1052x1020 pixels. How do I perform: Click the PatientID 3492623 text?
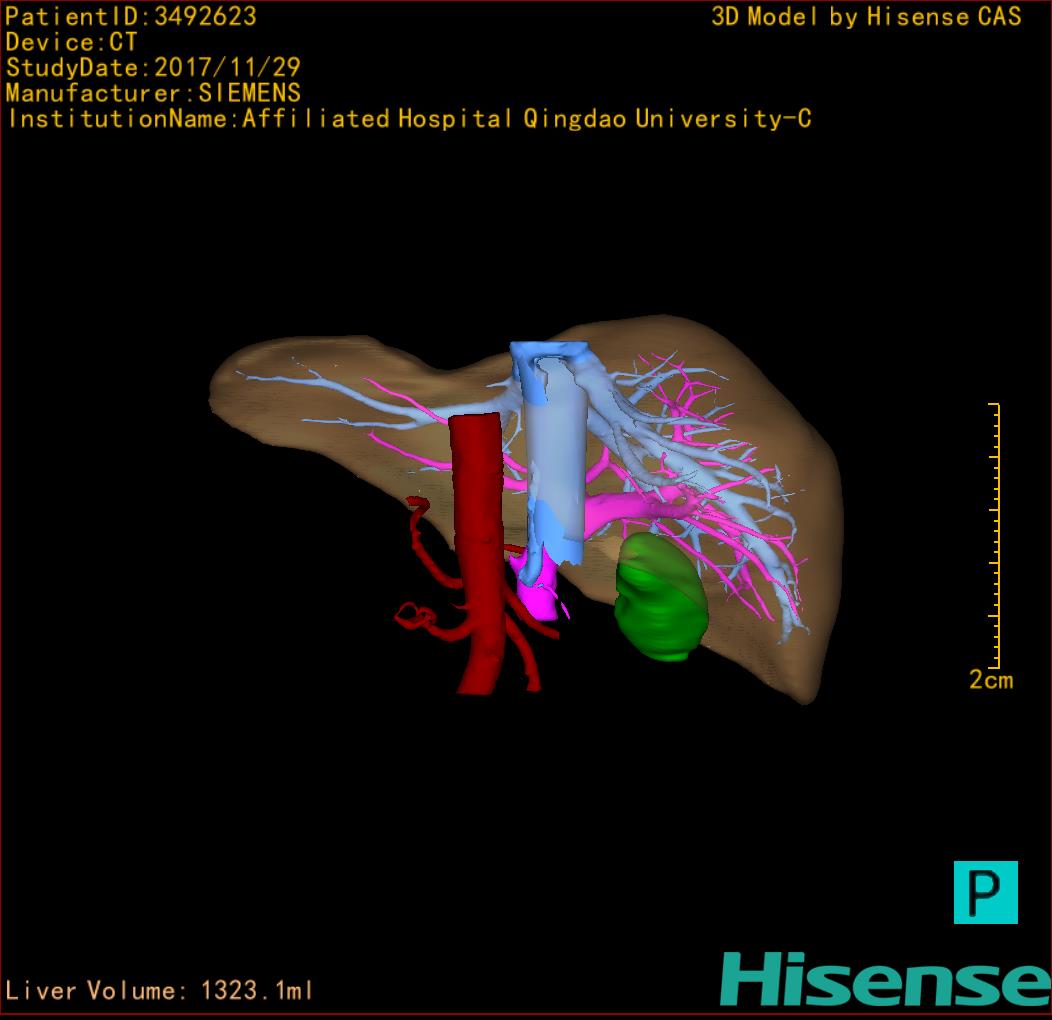click(x=131, y=17)
